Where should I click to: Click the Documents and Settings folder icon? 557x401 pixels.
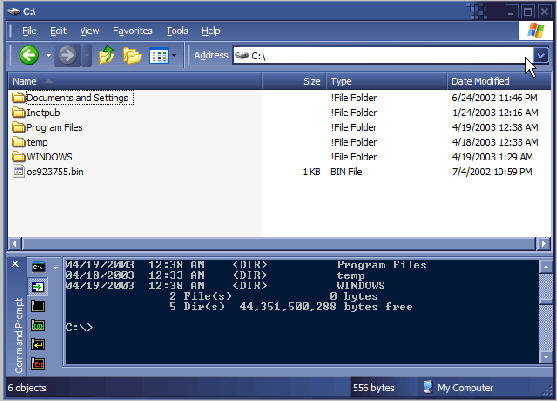18,97
